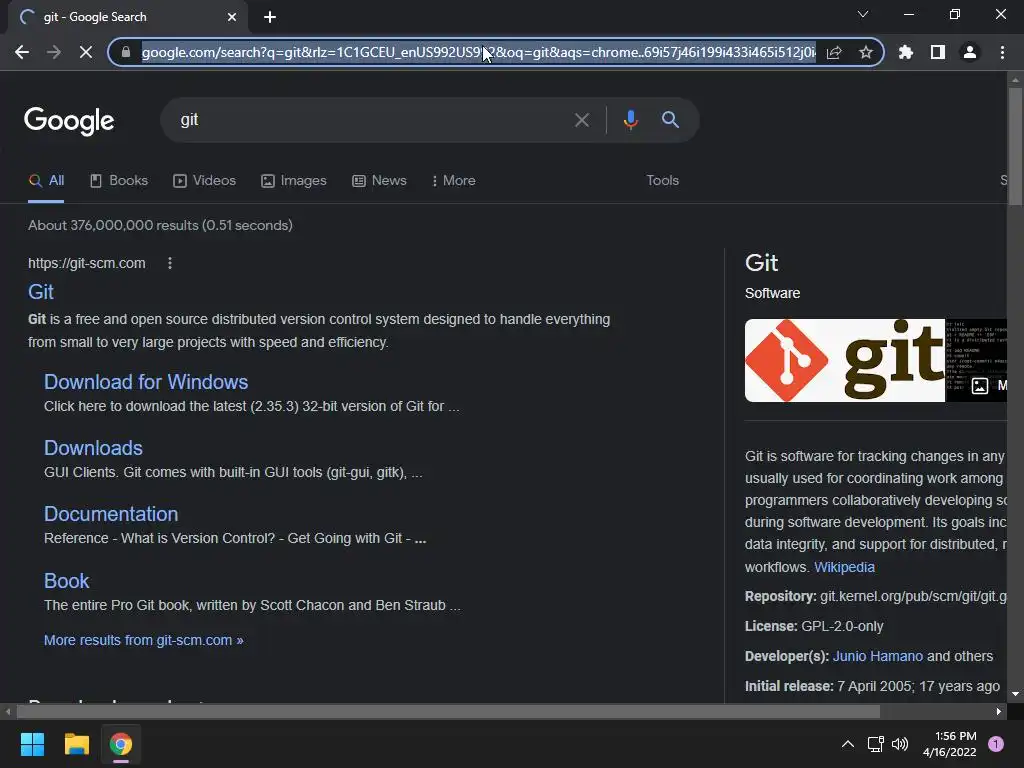Go to Google logo homepage
The image size is (1024, 768).
pos(69,121)
